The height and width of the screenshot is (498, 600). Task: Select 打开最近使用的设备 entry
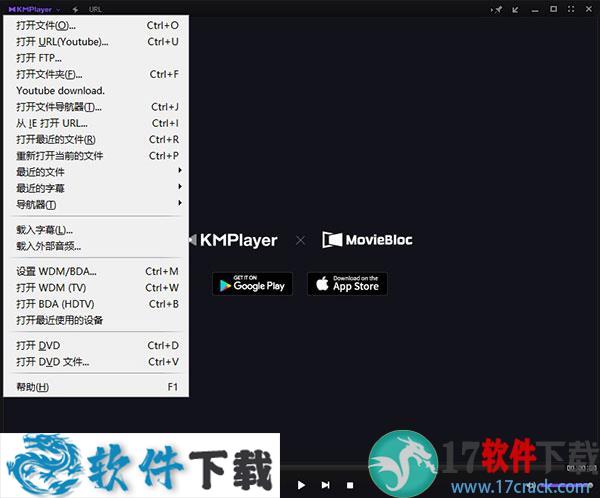(x=96, y=320)
